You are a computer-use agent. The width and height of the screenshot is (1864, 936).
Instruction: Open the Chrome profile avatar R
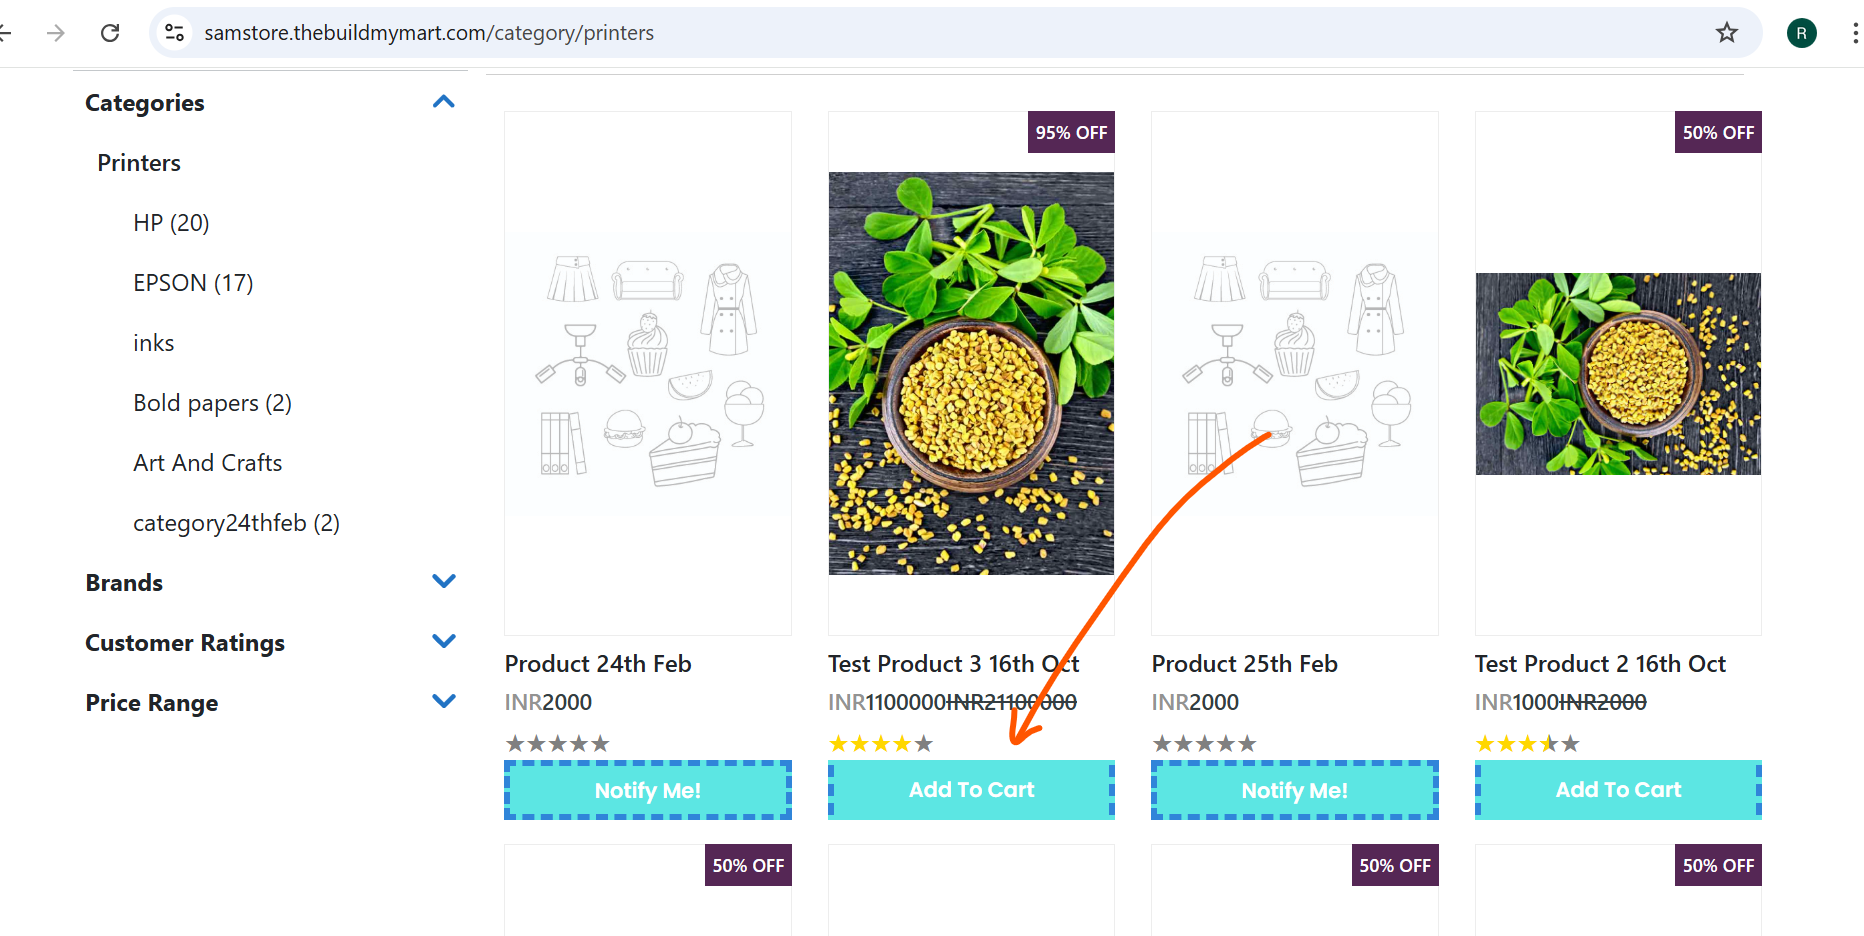tap(1801, 33)
